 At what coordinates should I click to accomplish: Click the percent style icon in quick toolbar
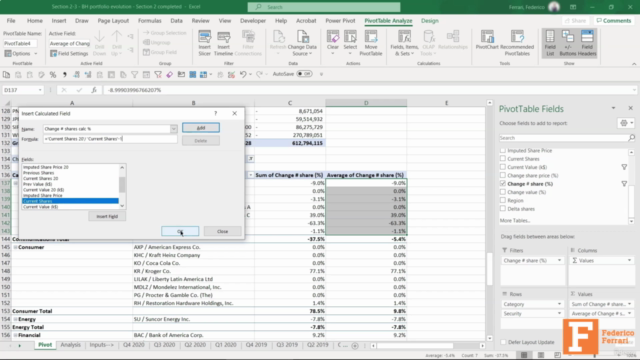(x=53, y=74)
